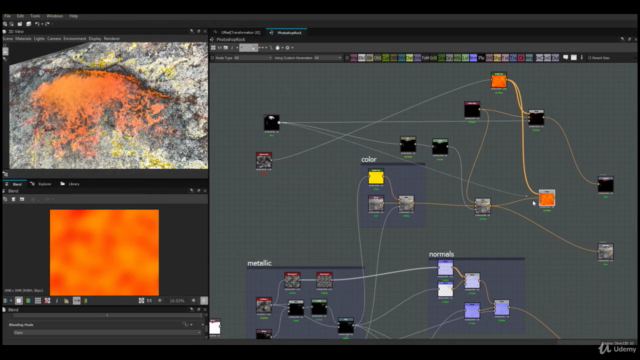Open dropdown arrow beside gear icon
This screenshot has height=360, width=640.
click(x=292, y=48)
